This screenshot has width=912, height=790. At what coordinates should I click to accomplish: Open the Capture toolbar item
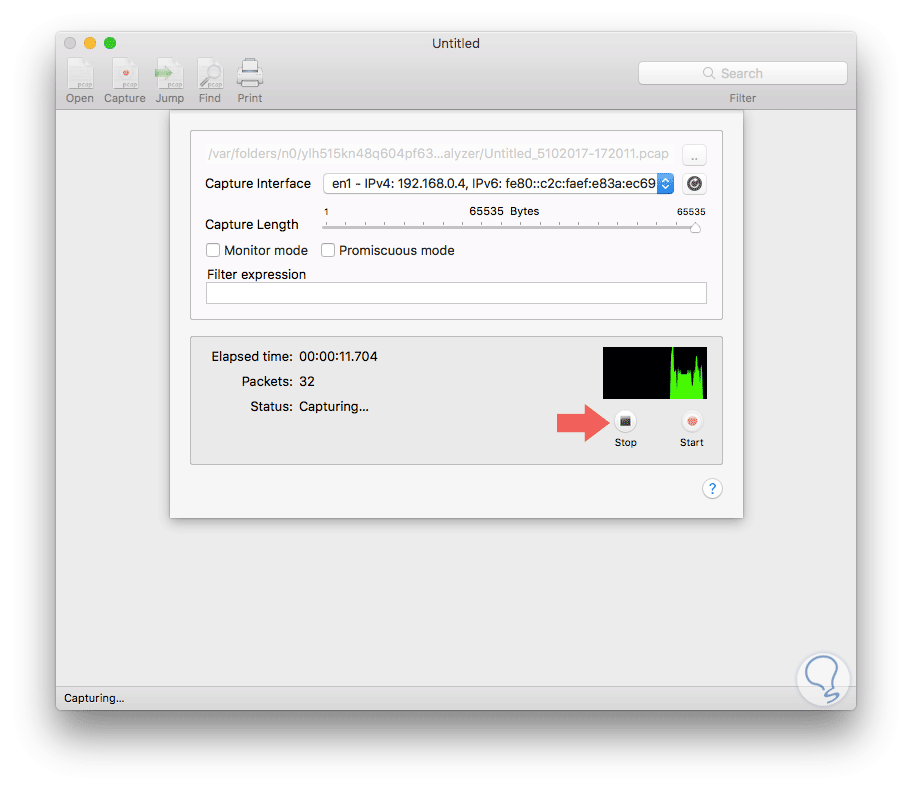(x=124, y=81)
